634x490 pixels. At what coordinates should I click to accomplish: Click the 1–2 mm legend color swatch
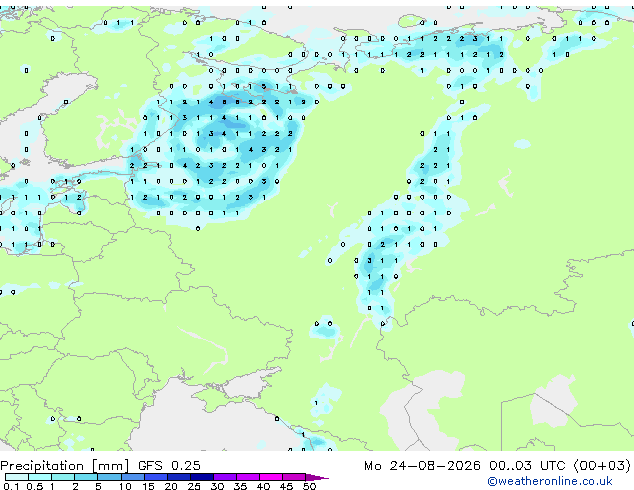pos(63,477)
